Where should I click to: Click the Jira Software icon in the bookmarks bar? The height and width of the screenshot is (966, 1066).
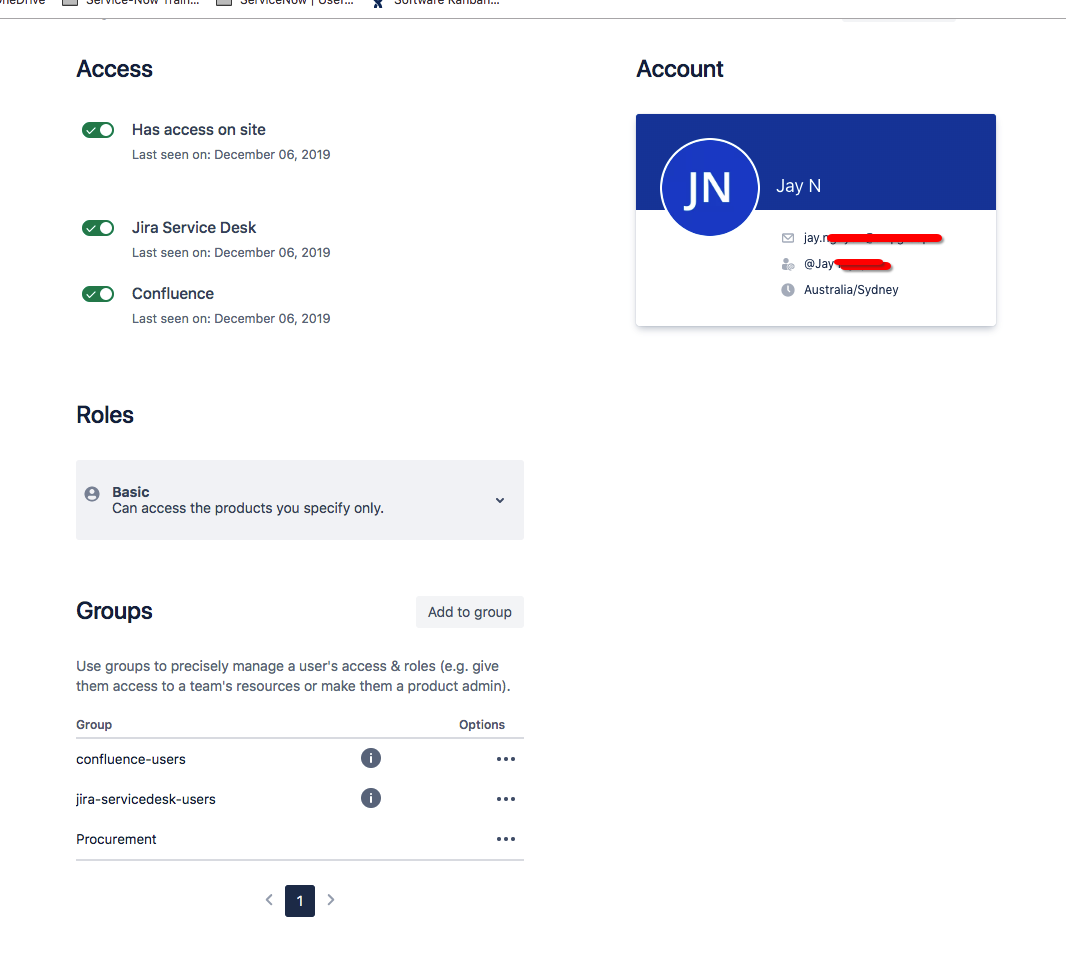click(377, 3)
